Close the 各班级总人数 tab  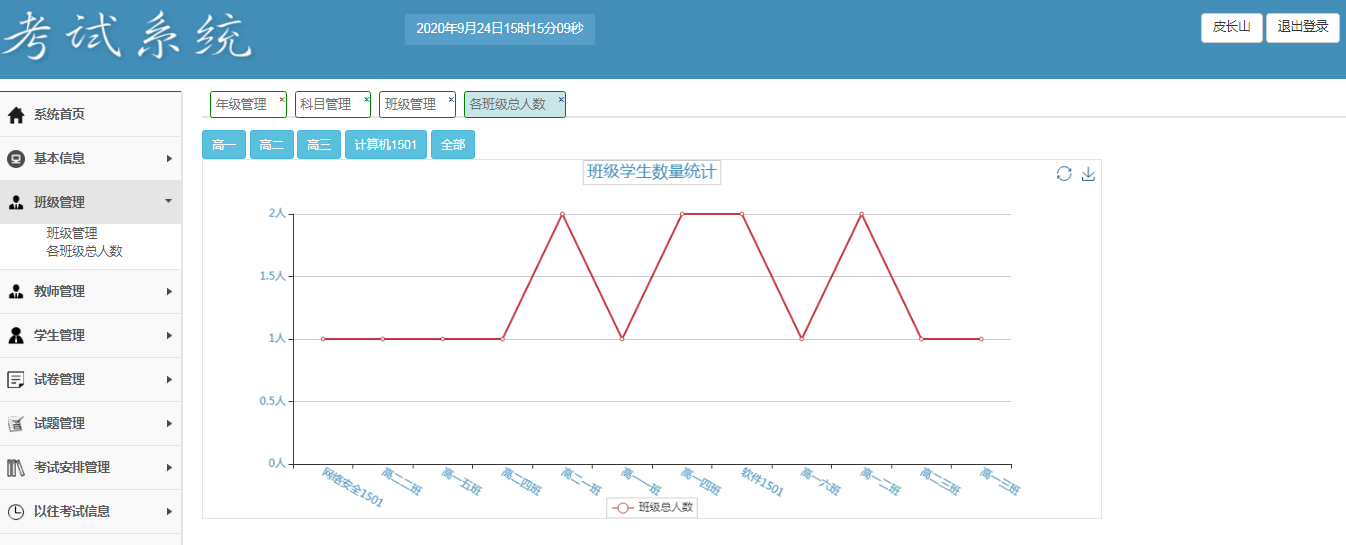tap(561, 99)
